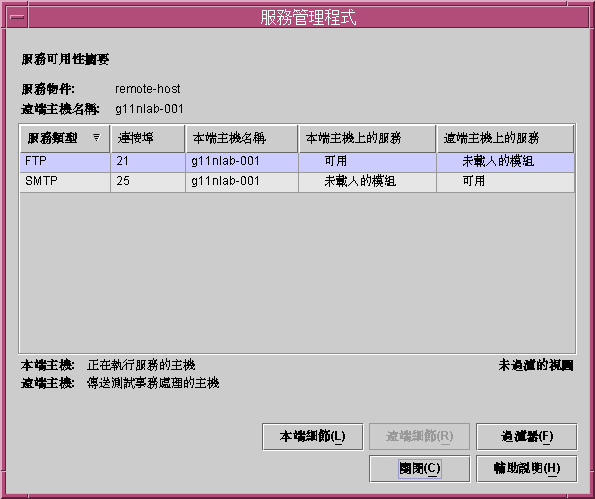Image resolution: width=595 pixels, height=499 pixels.
Task: Click the disabled 遠端細節(R) button
Action: point(420,437)
